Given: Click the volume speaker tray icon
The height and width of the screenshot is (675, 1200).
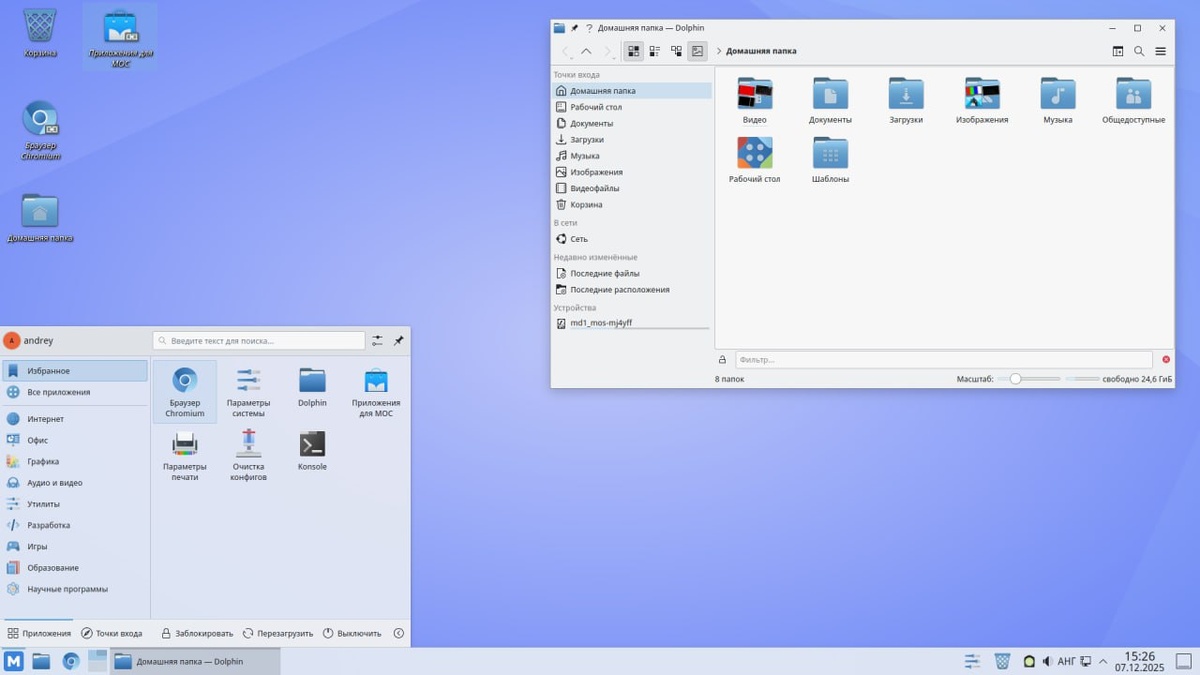Looking at the screenshot, I should pyautogui.click(x=1047, y=661).
